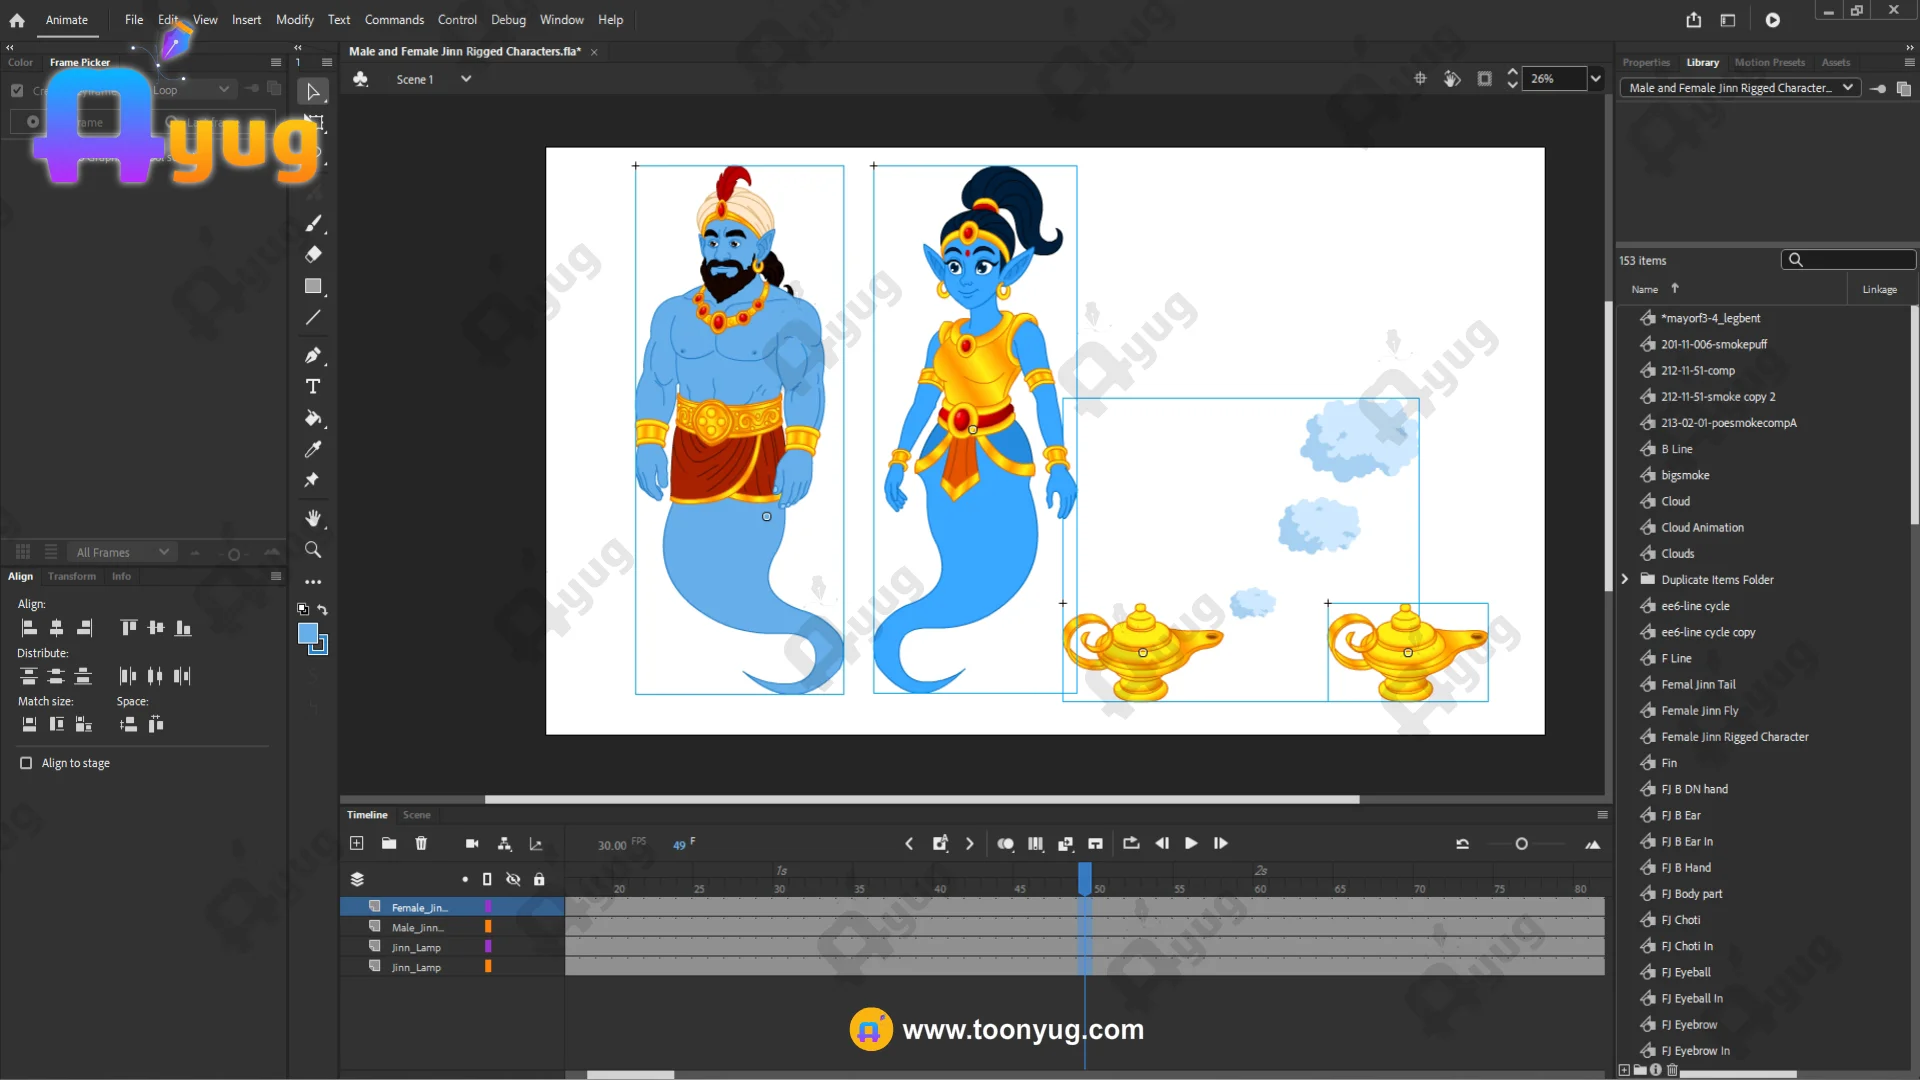
Task: Activate the Line tool
Action: tap(313, 318)
